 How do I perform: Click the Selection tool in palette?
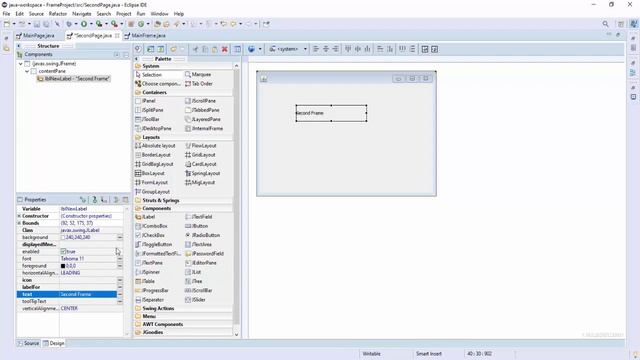pyautogui.click(x=149, y=75)
